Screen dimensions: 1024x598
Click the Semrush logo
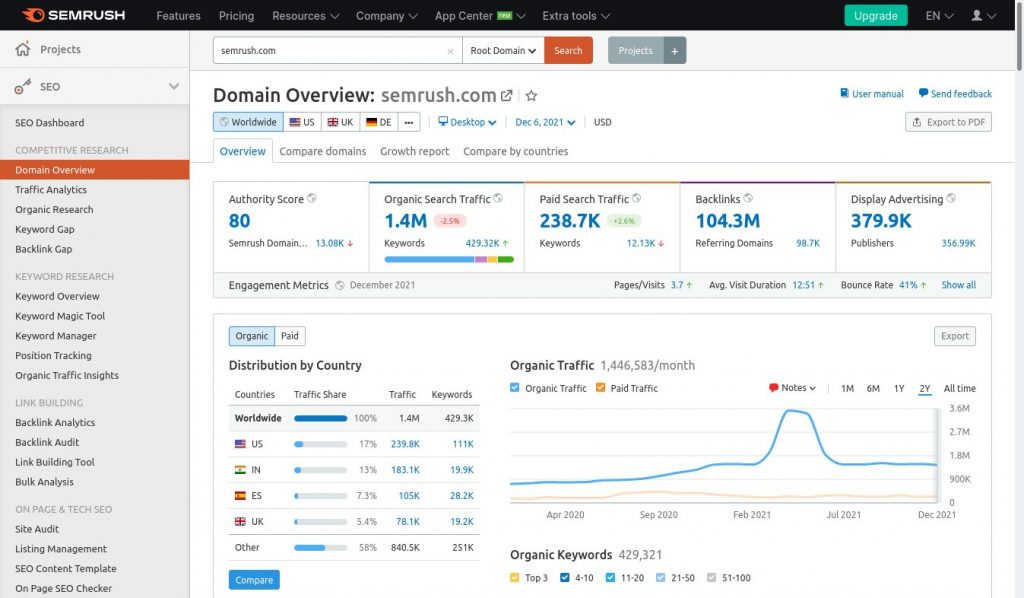73,15
